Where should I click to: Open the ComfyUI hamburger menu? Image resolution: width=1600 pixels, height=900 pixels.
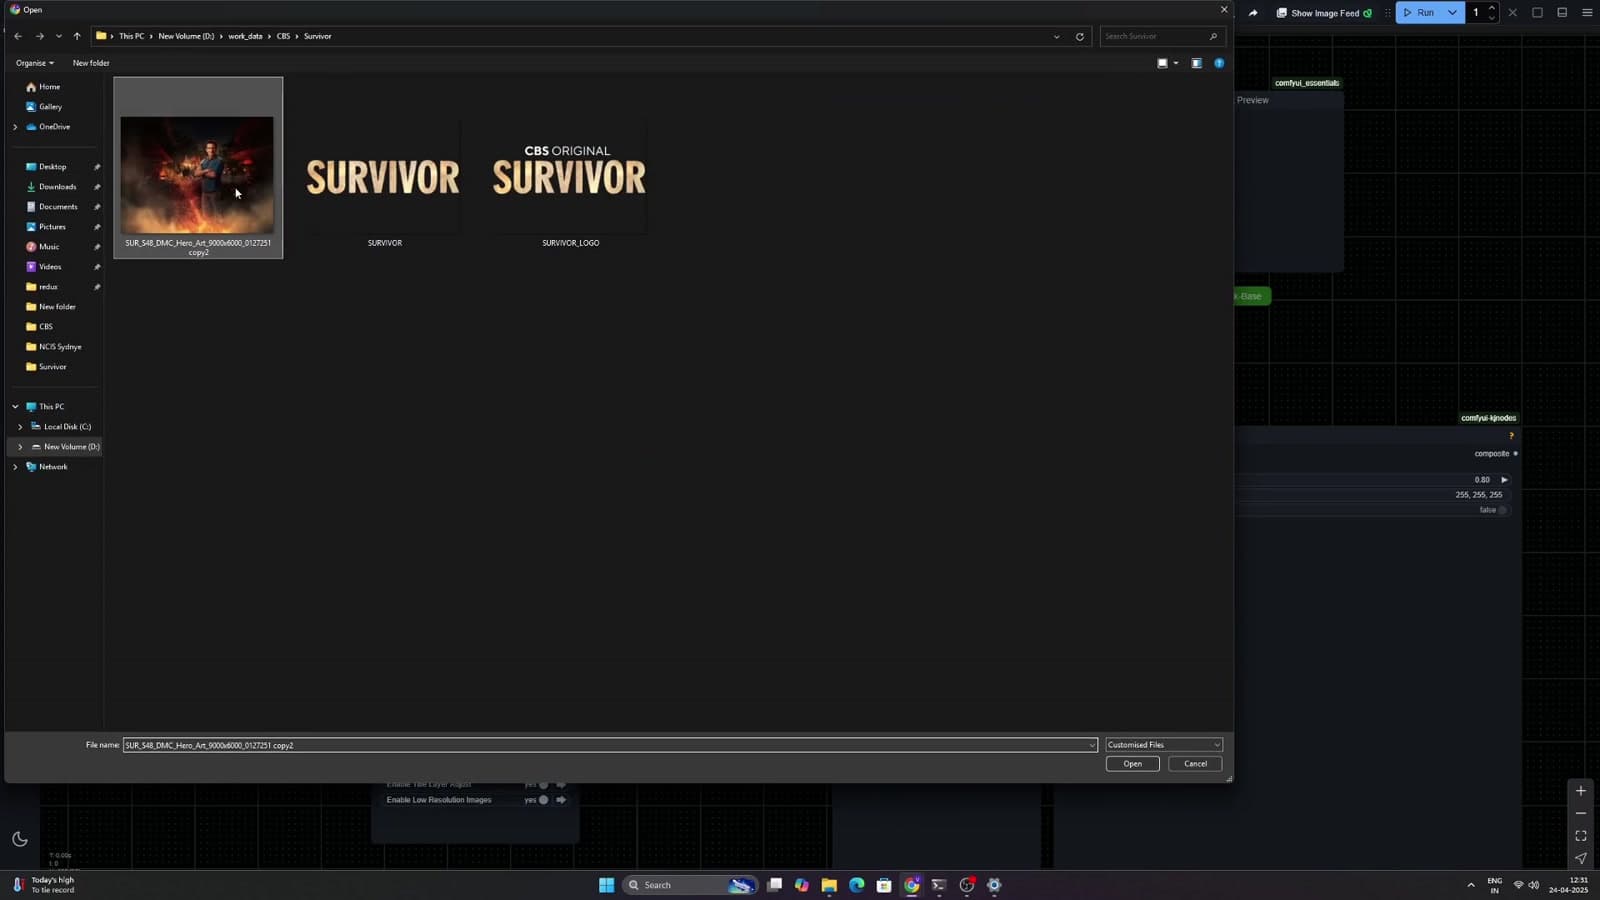(1587, 13)
